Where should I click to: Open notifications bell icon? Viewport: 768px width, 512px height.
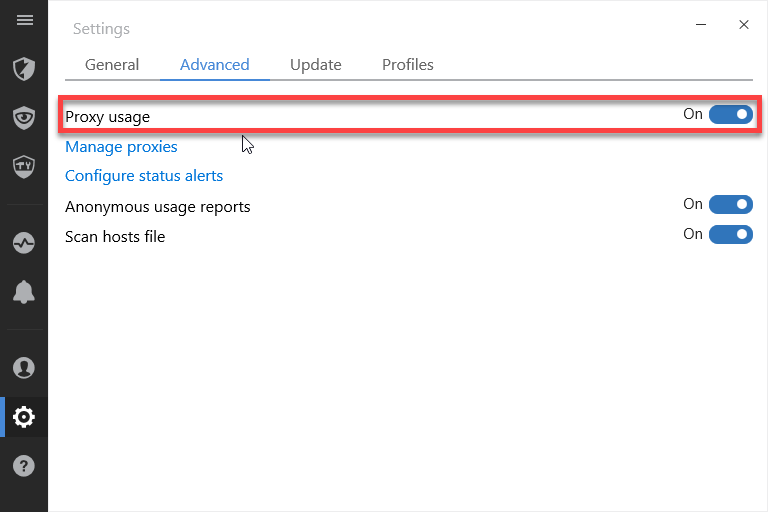point(24,292)
